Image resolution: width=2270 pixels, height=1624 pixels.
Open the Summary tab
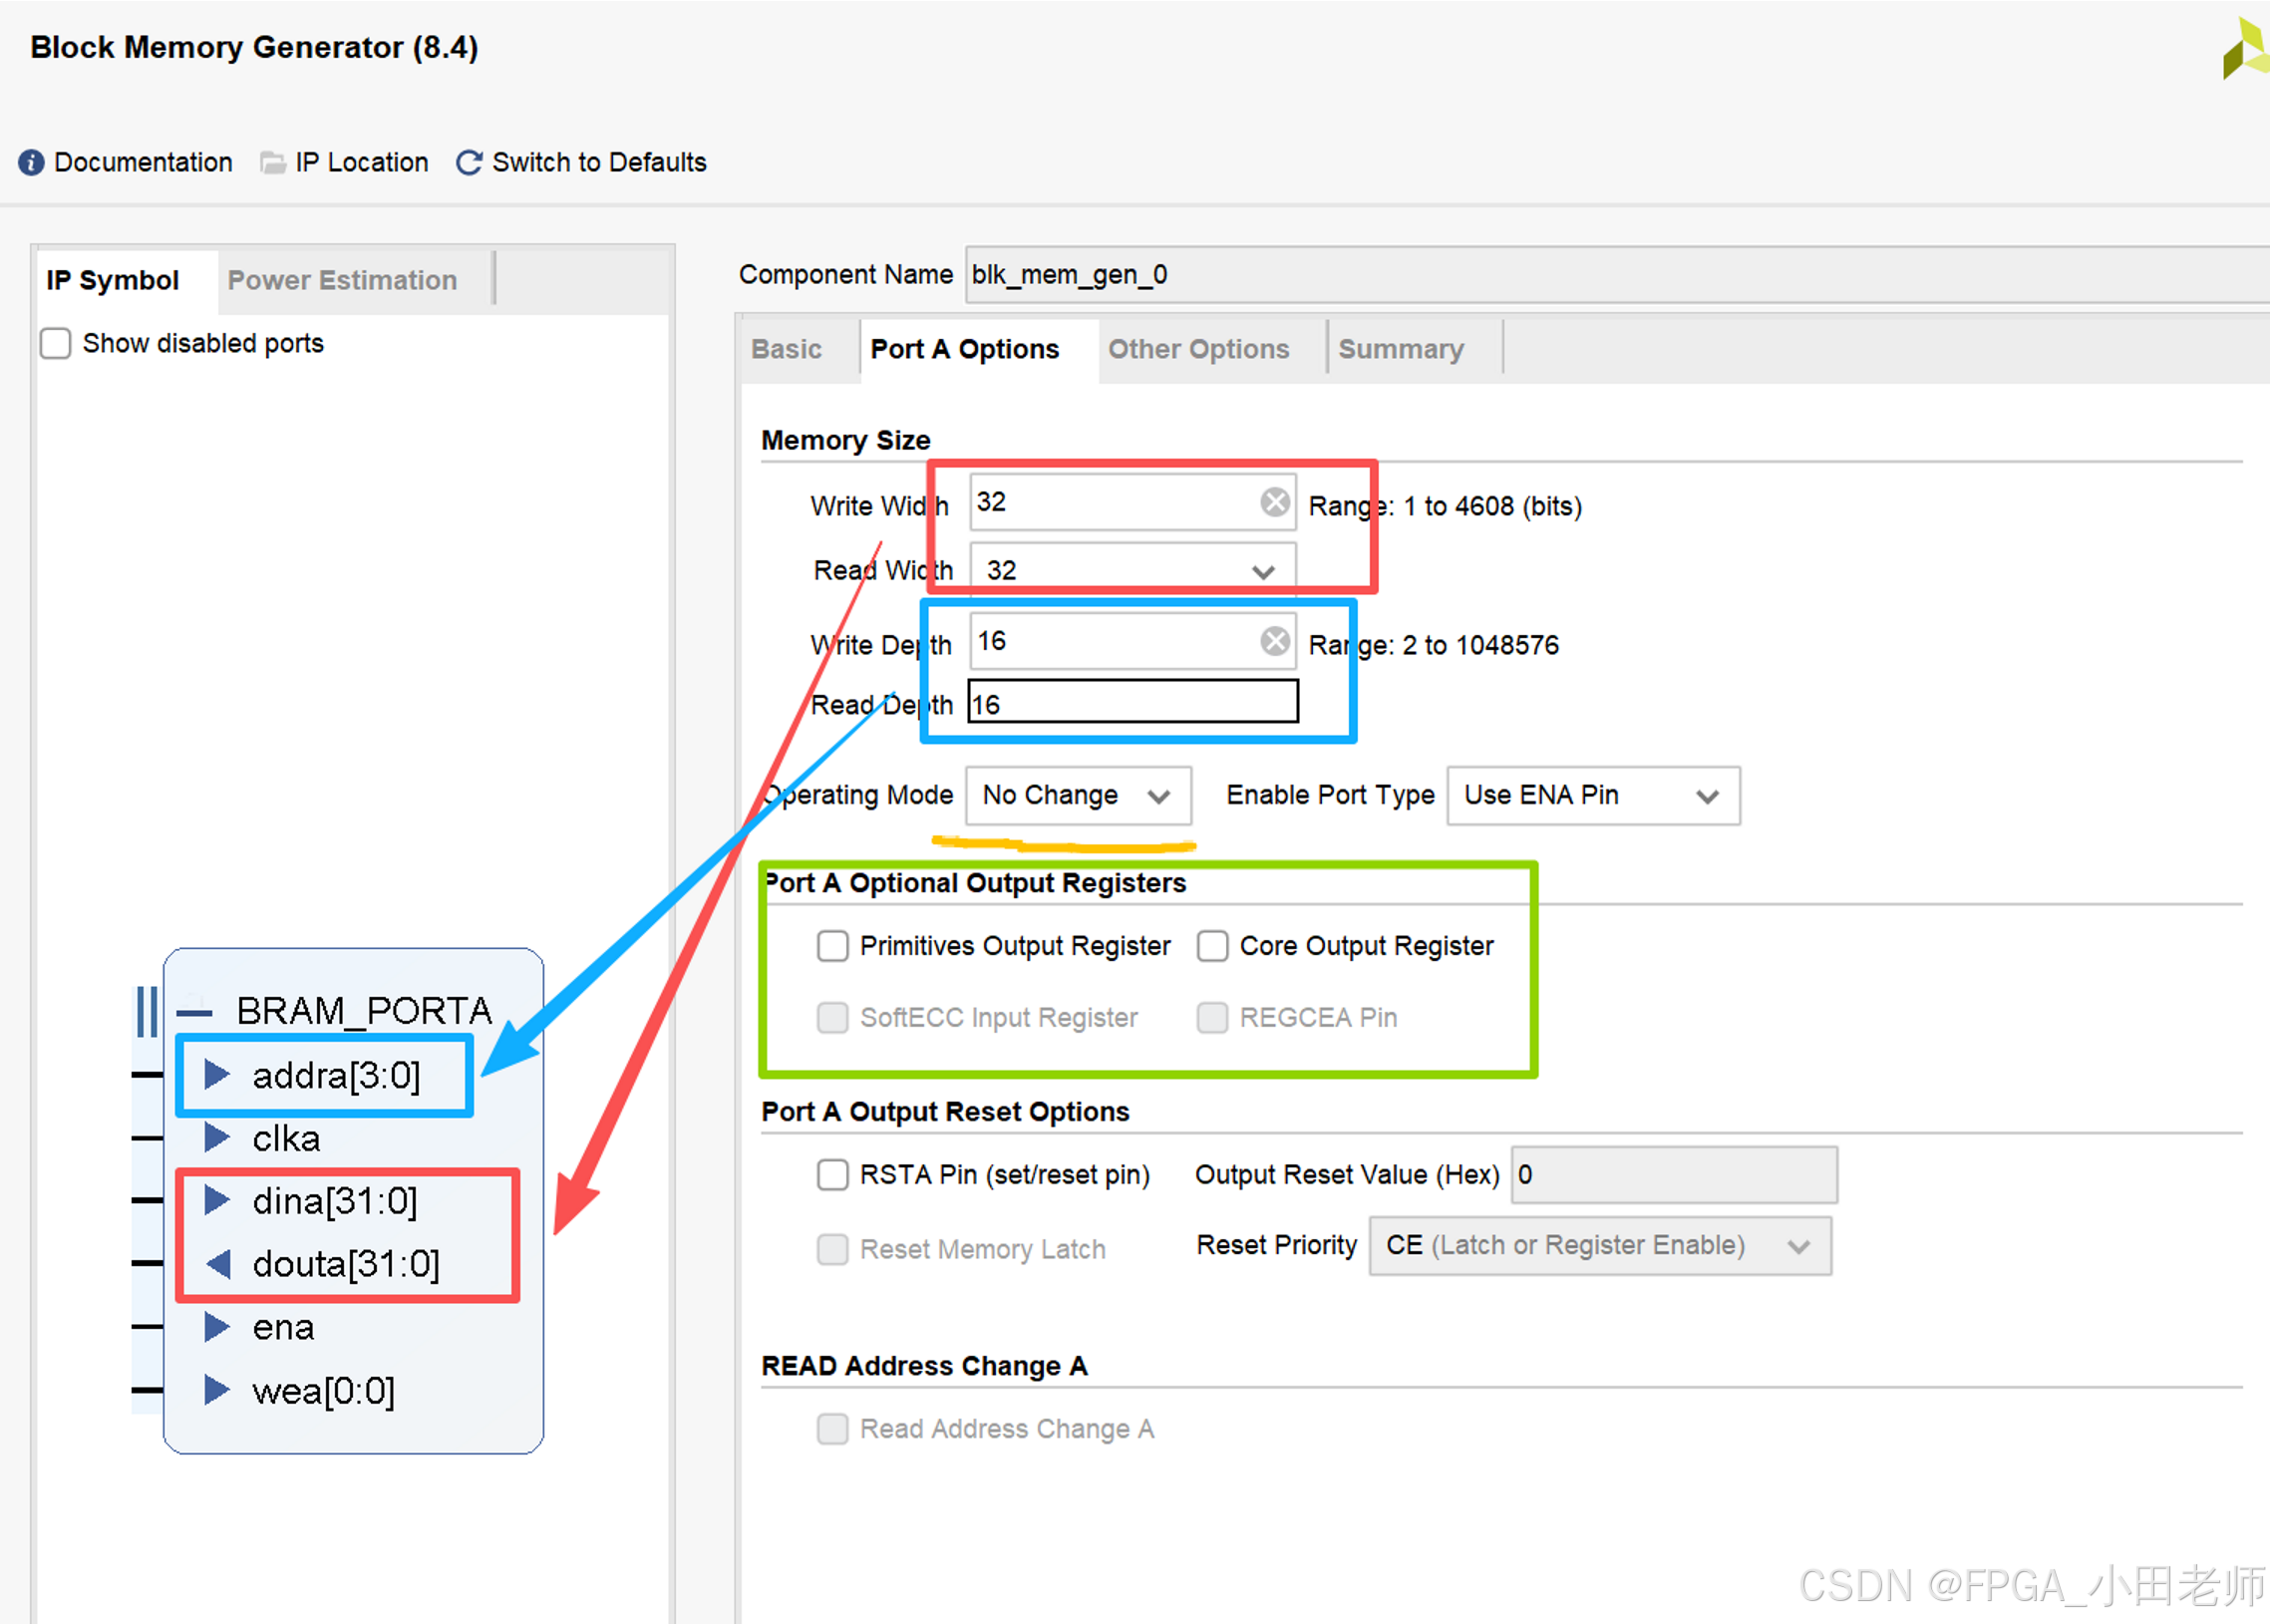[1400, 349]
